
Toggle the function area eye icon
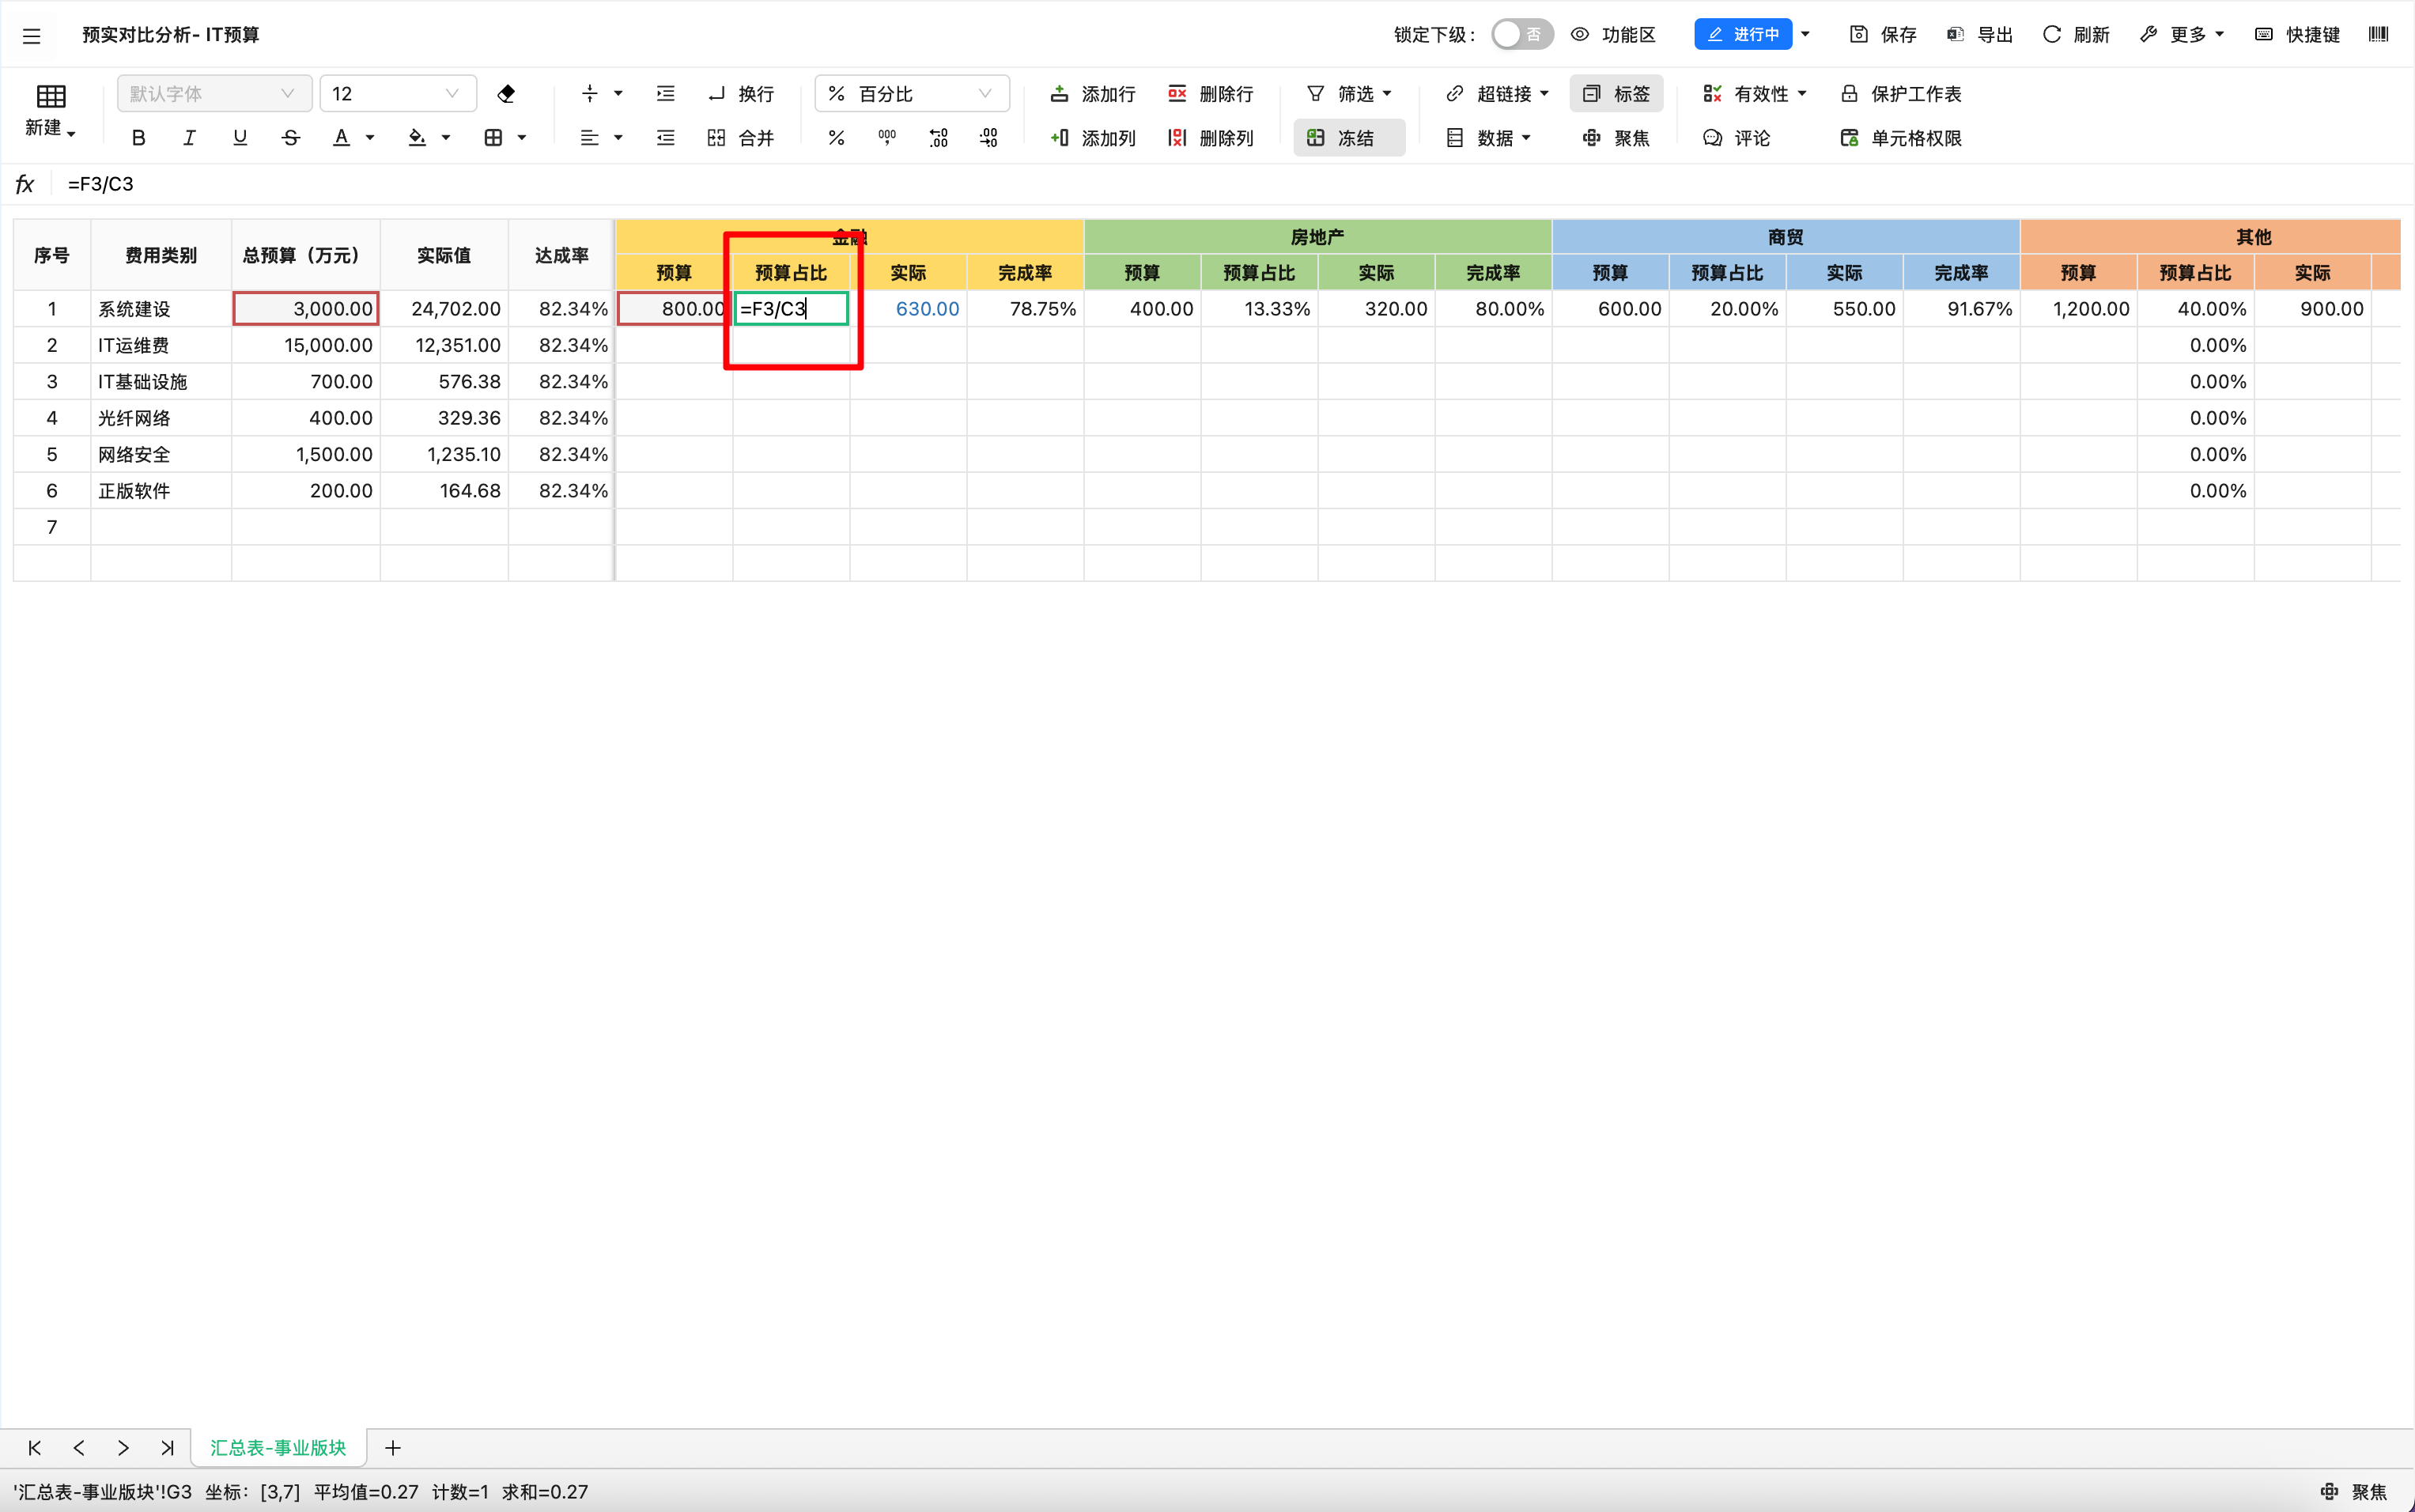1580,35
